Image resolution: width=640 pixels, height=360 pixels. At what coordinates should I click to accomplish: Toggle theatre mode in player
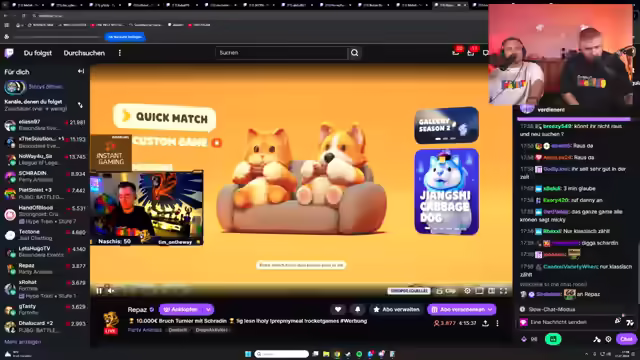491,291
